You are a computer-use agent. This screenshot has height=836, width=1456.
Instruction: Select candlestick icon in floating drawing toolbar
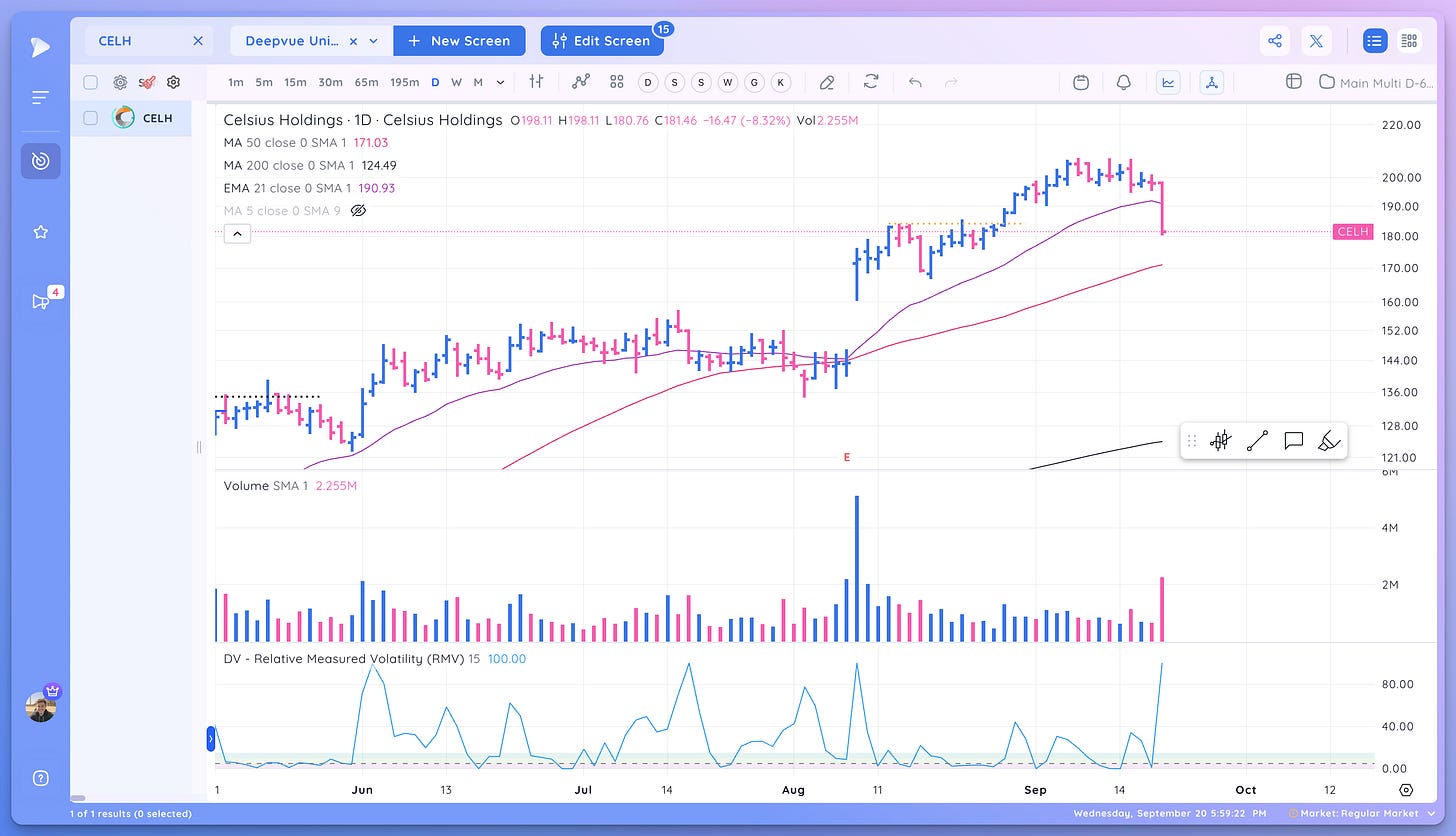1219,441
